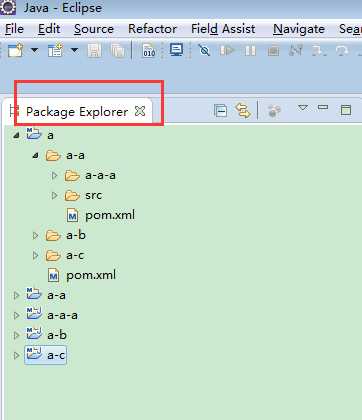Expand the selected a-c project
Image resolution: width=362 pixels, height=420 pixels.
pyautogui.click(x=16, y=355)
